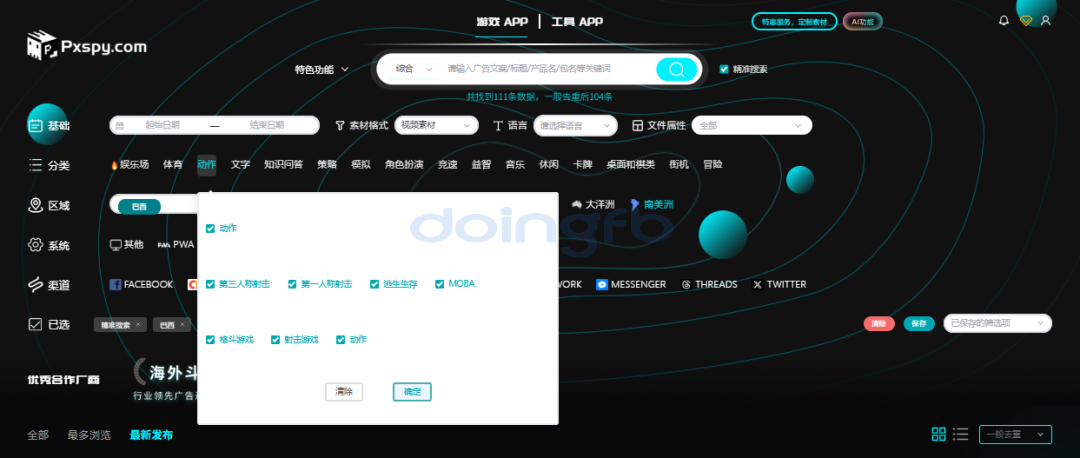Switch to grid view layout icon

click(x=938, y=434)
